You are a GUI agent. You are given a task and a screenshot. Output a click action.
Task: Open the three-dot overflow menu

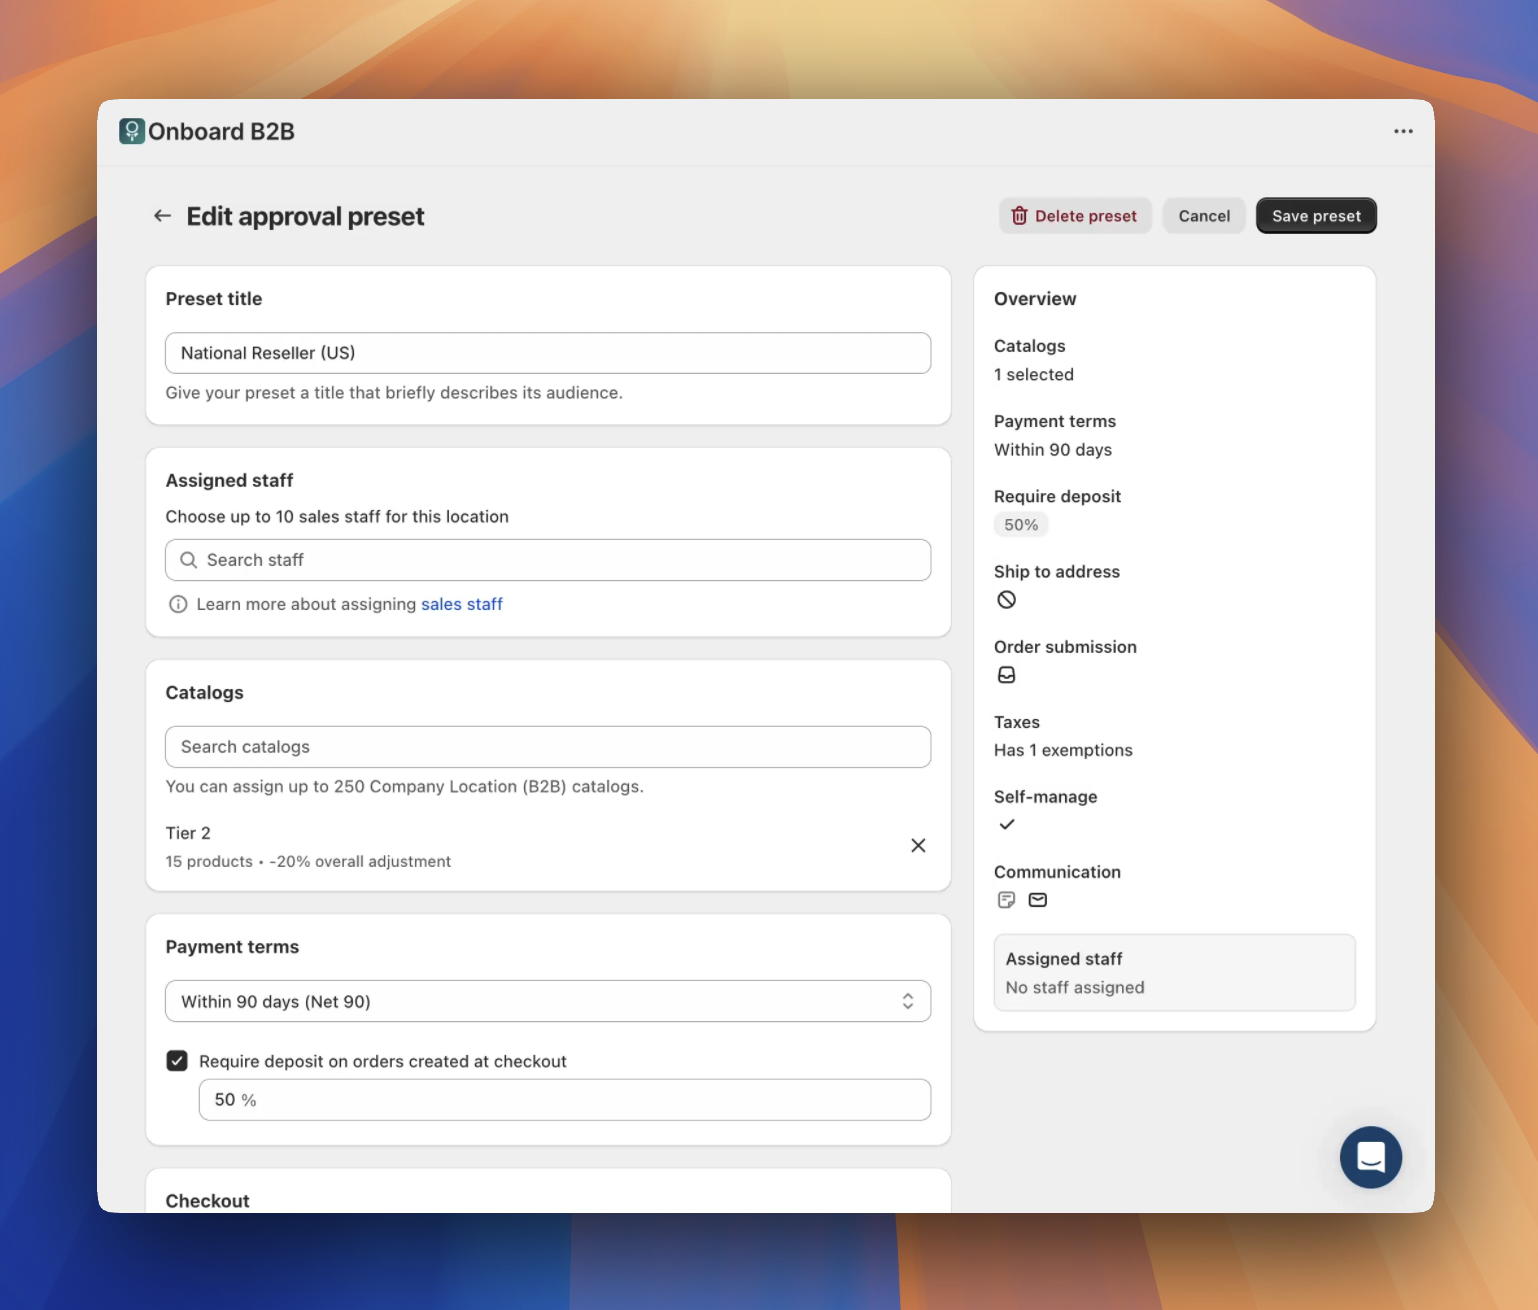pos(1403,131)
